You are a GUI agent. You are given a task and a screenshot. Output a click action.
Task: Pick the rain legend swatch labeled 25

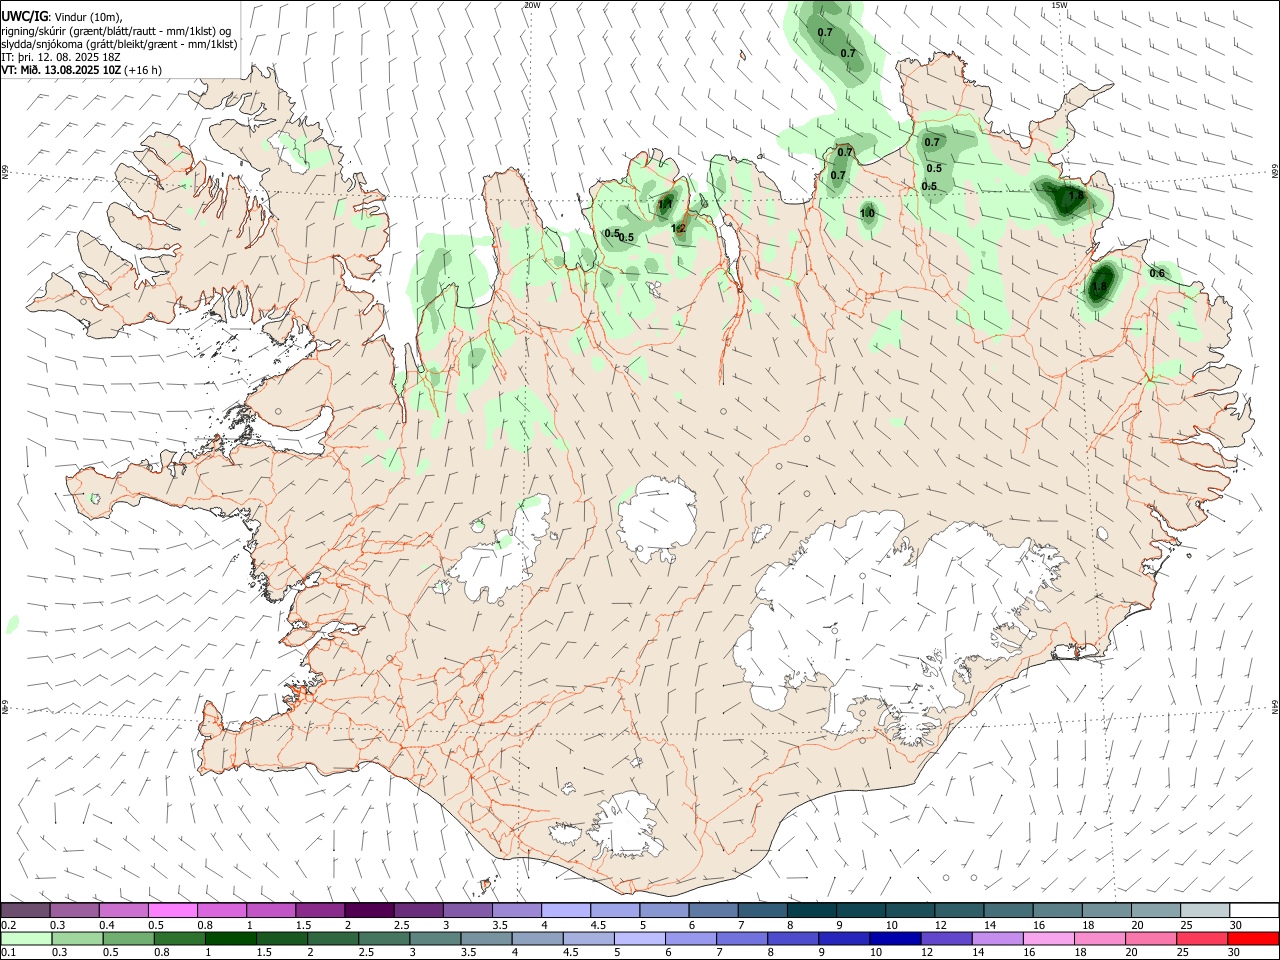tap(1203, 938)
